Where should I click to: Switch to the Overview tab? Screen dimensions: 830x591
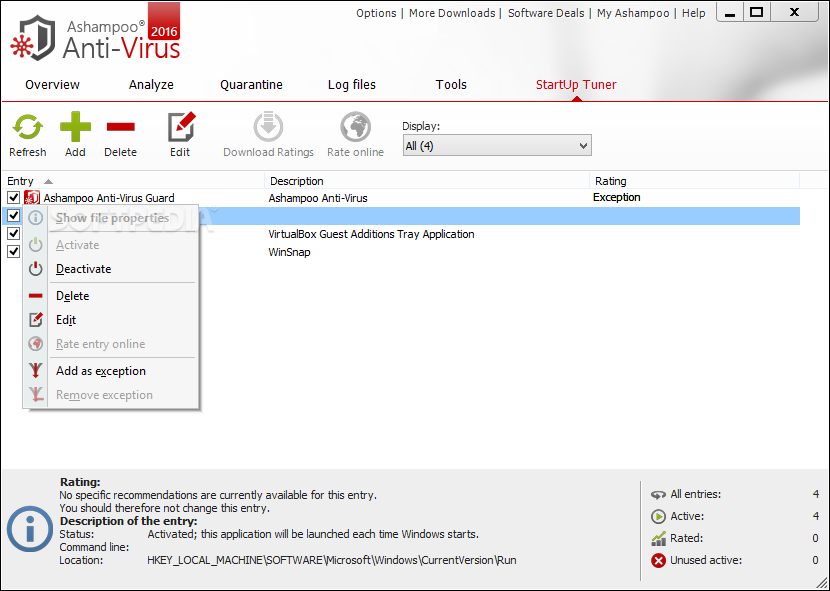tap(52, 85)
